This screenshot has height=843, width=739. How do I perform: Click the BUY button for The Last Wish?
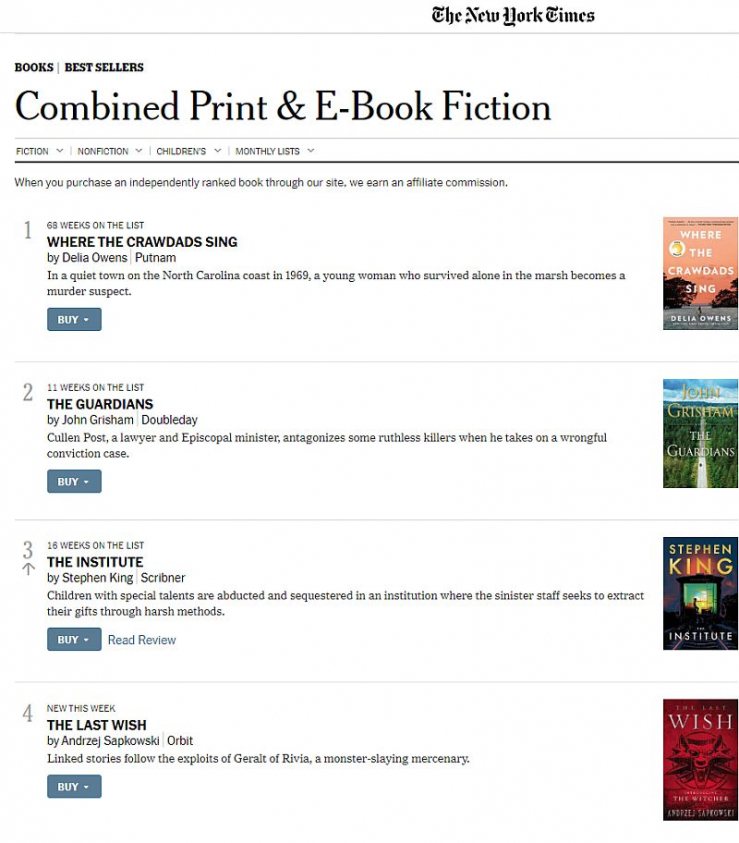74,786
